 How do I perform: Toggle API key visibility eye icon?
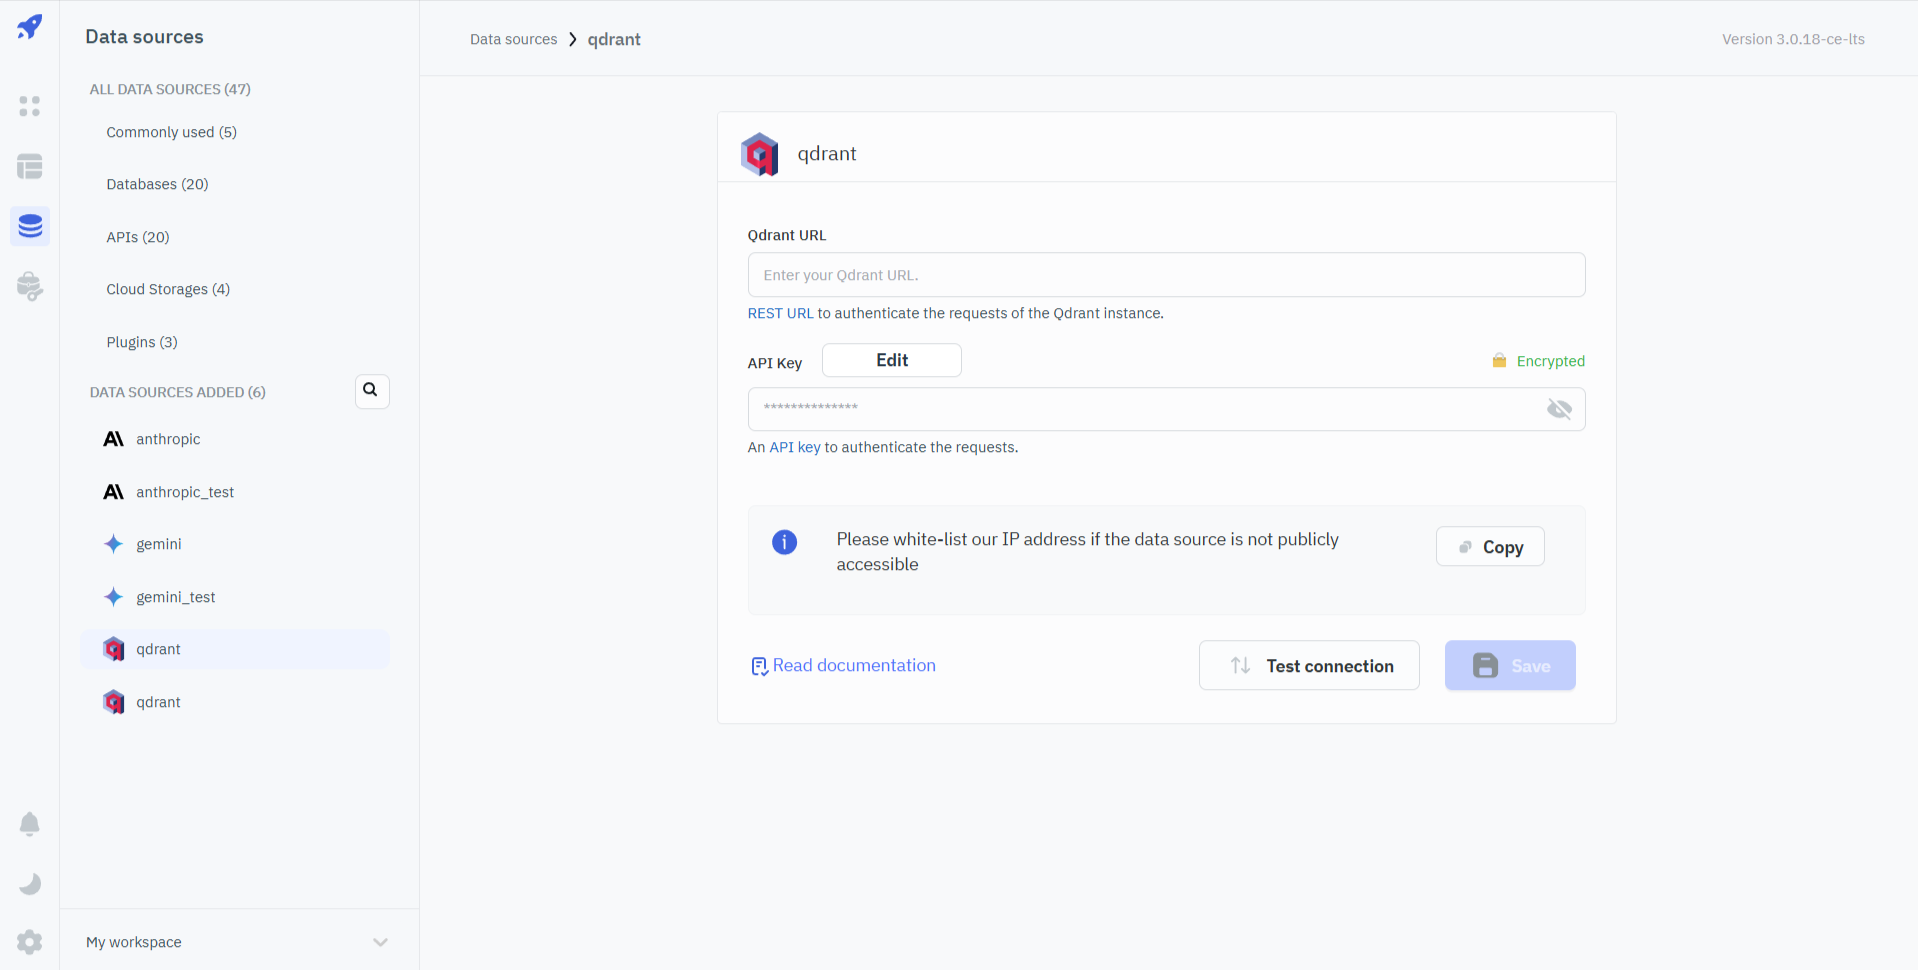tap(1559, 409)
